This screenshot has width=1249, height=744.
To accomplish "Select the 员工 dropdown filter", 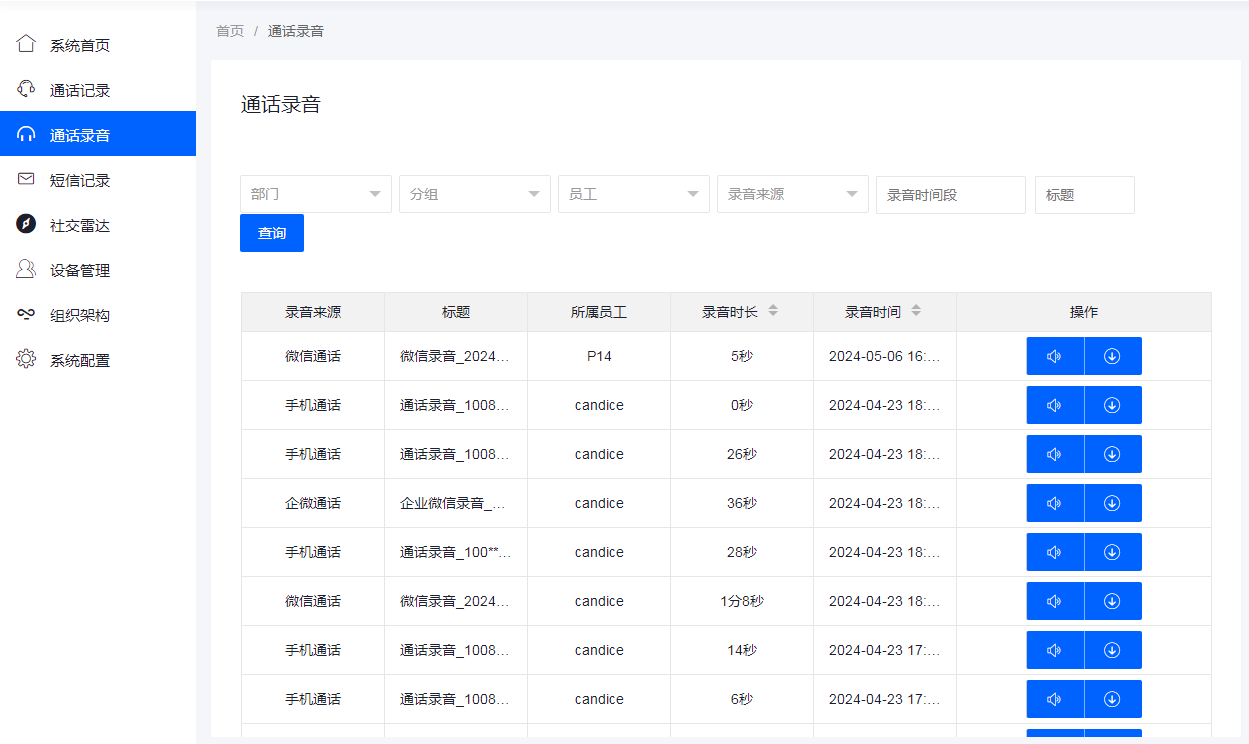I will pos(633,194).
